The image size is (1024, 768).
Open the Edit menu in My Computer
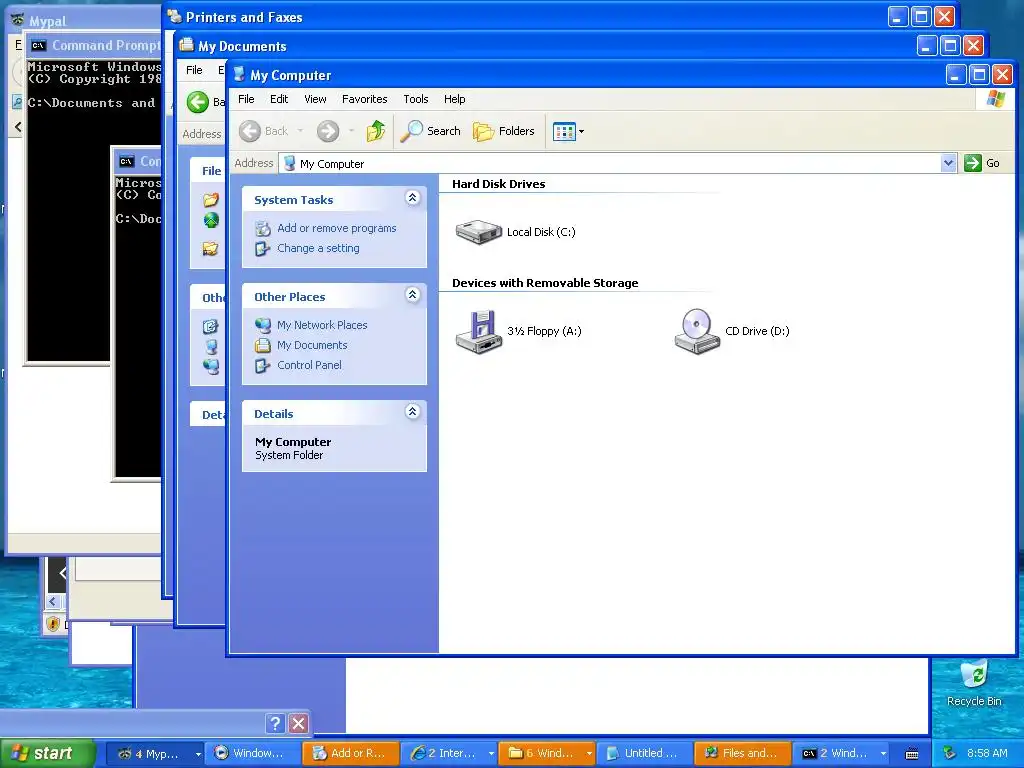point(279,99)
